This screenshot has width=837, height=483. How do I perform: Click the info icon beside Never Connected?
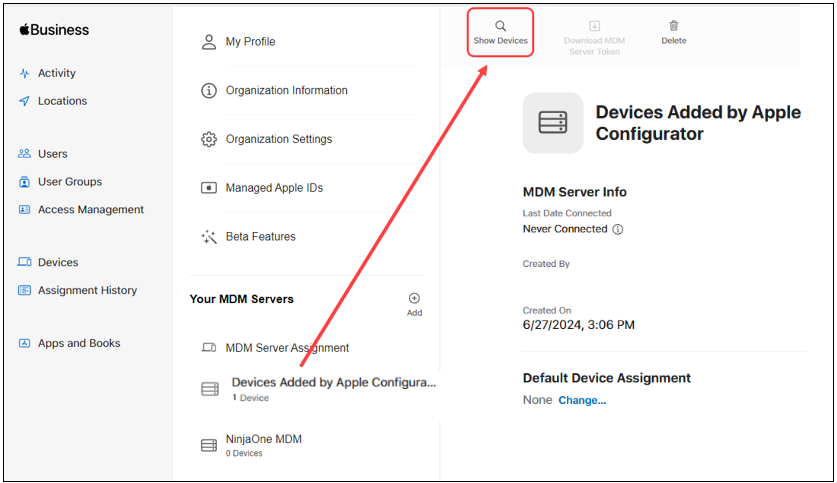point(618,229)
